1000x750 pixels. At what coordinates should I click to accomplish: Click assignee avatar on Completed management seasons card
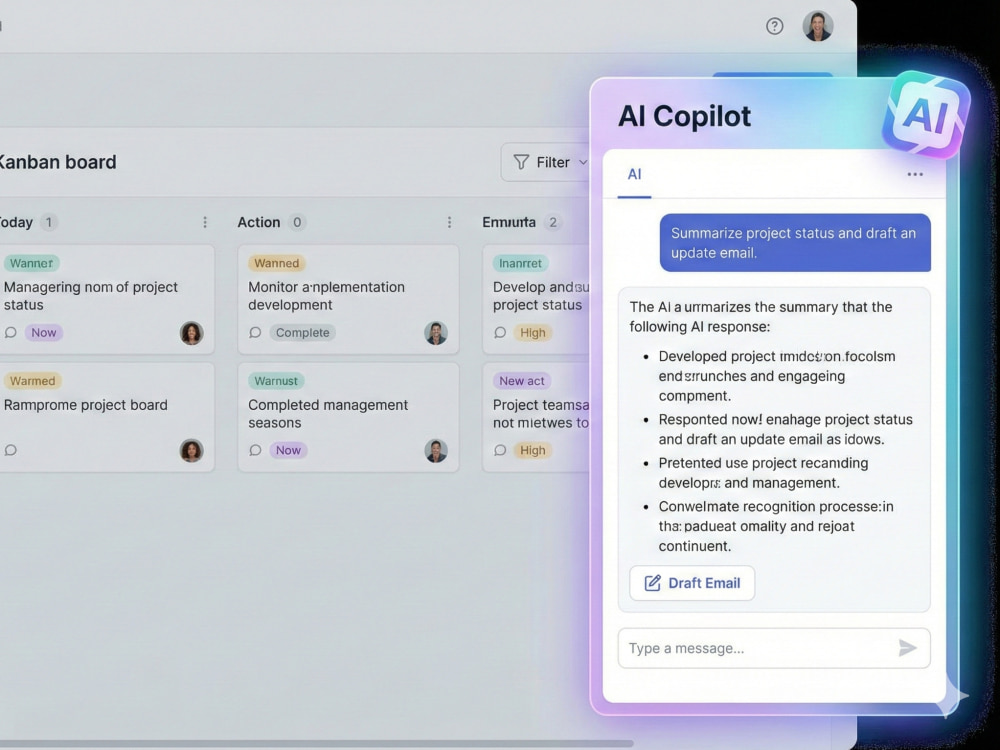[436, 450]
